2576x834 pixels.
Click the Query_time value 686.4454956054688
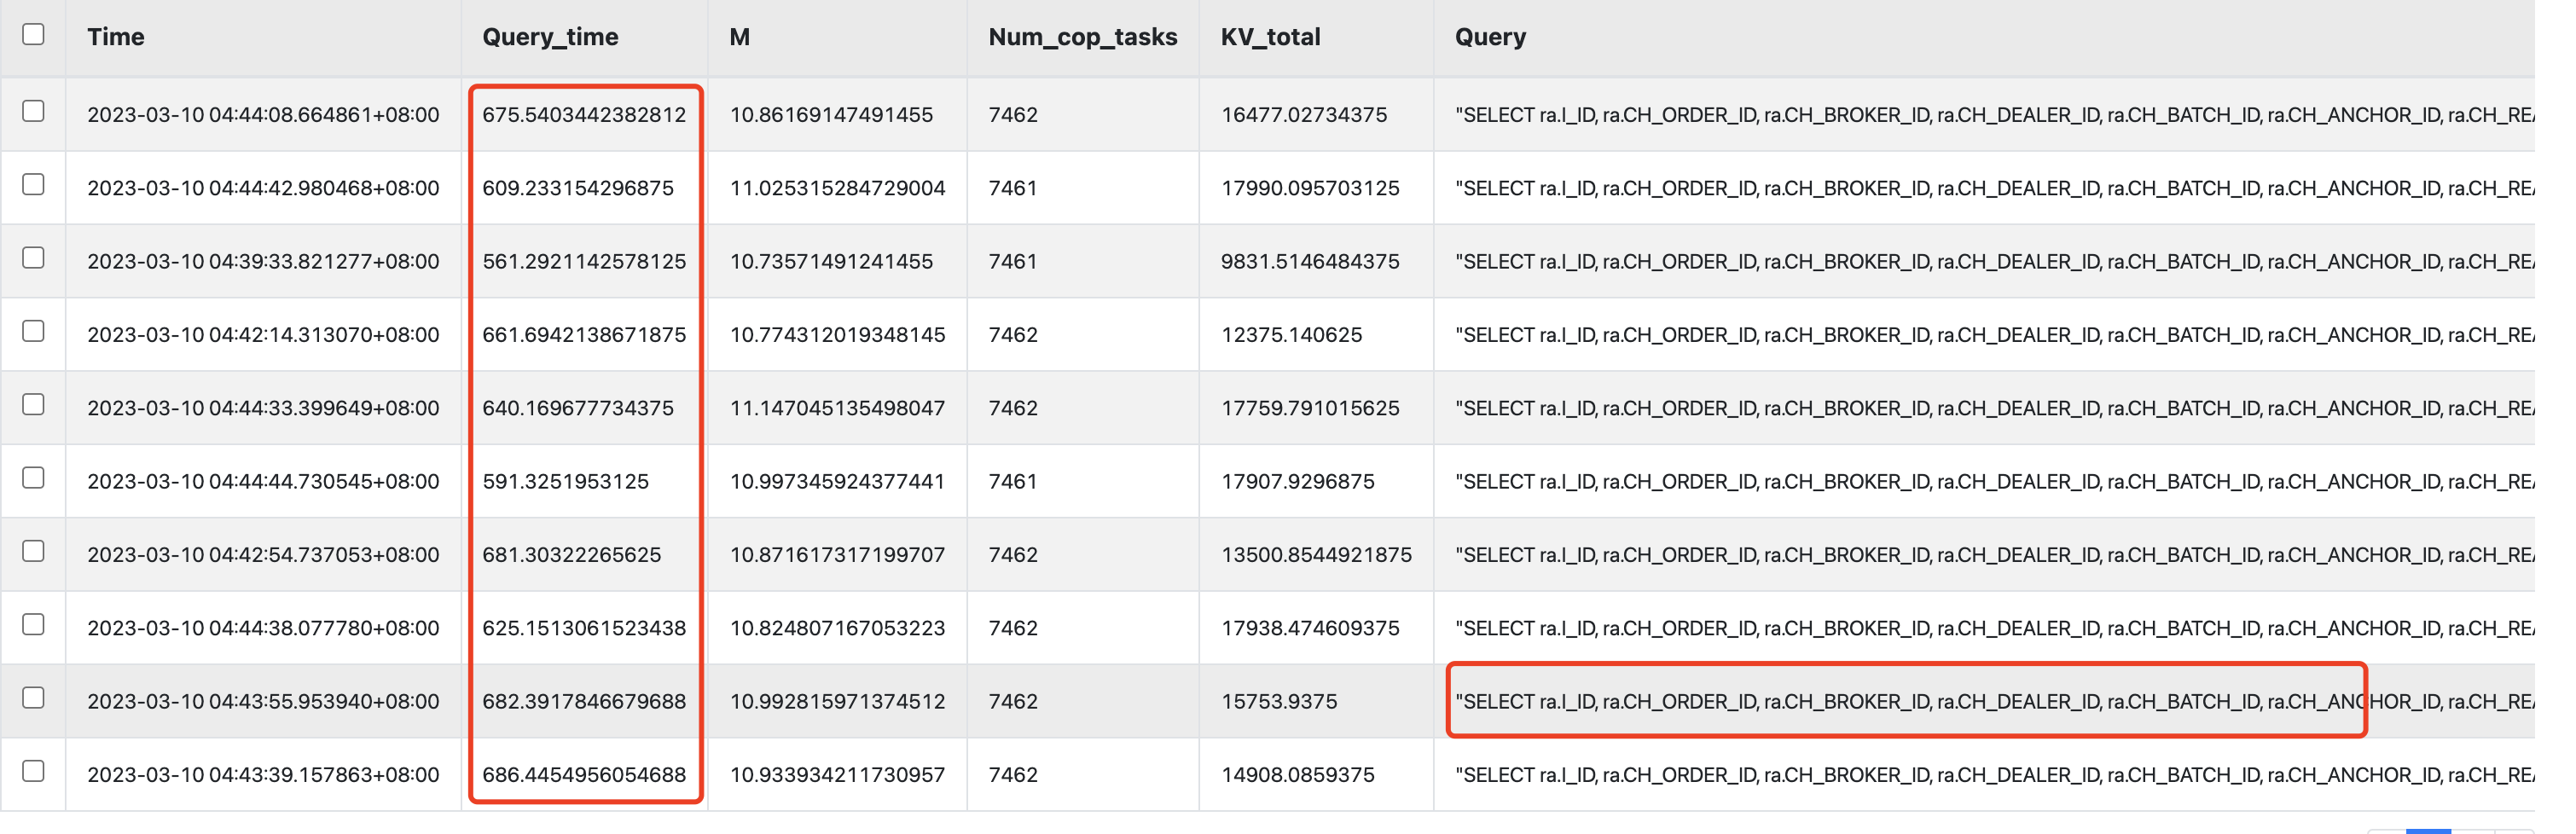point(584,775)
